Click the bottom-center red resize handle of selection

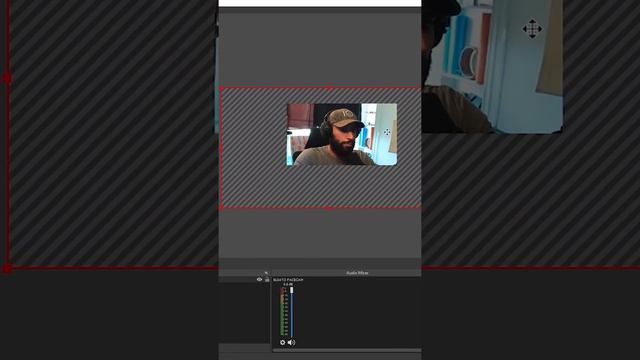(329, 208)
